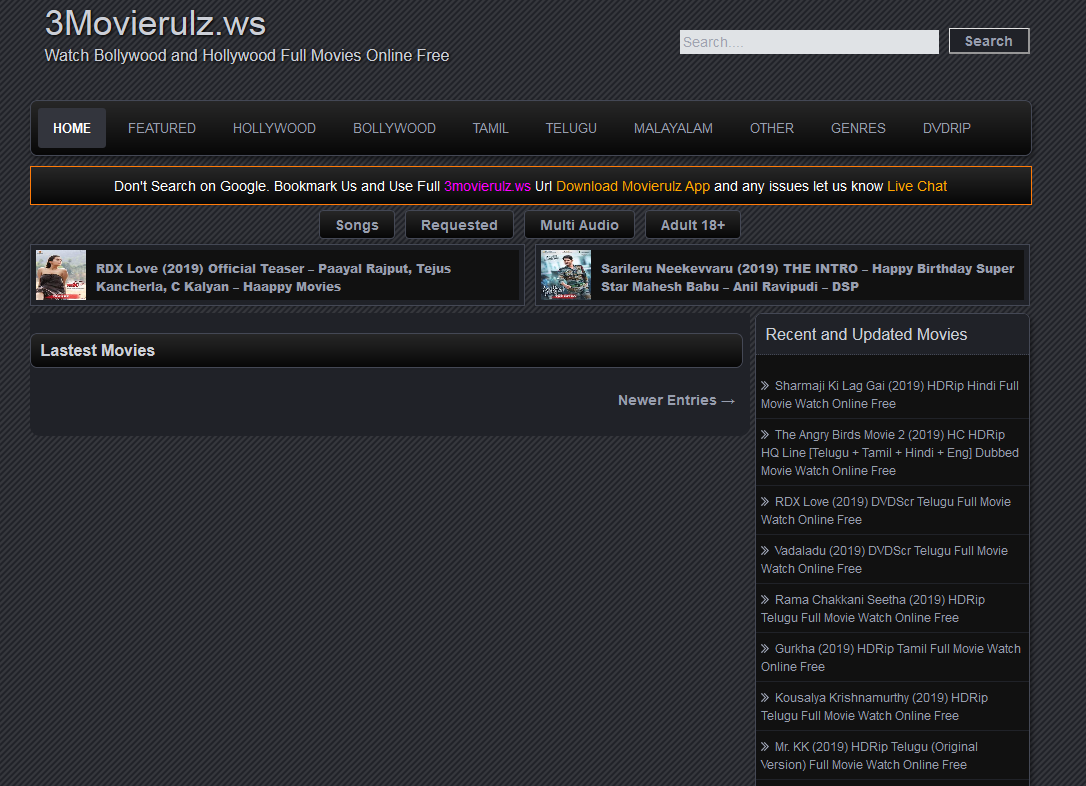Open the Songs category button
The width and height of the screenshot is (1086, 786).
[x=357, y=225]
